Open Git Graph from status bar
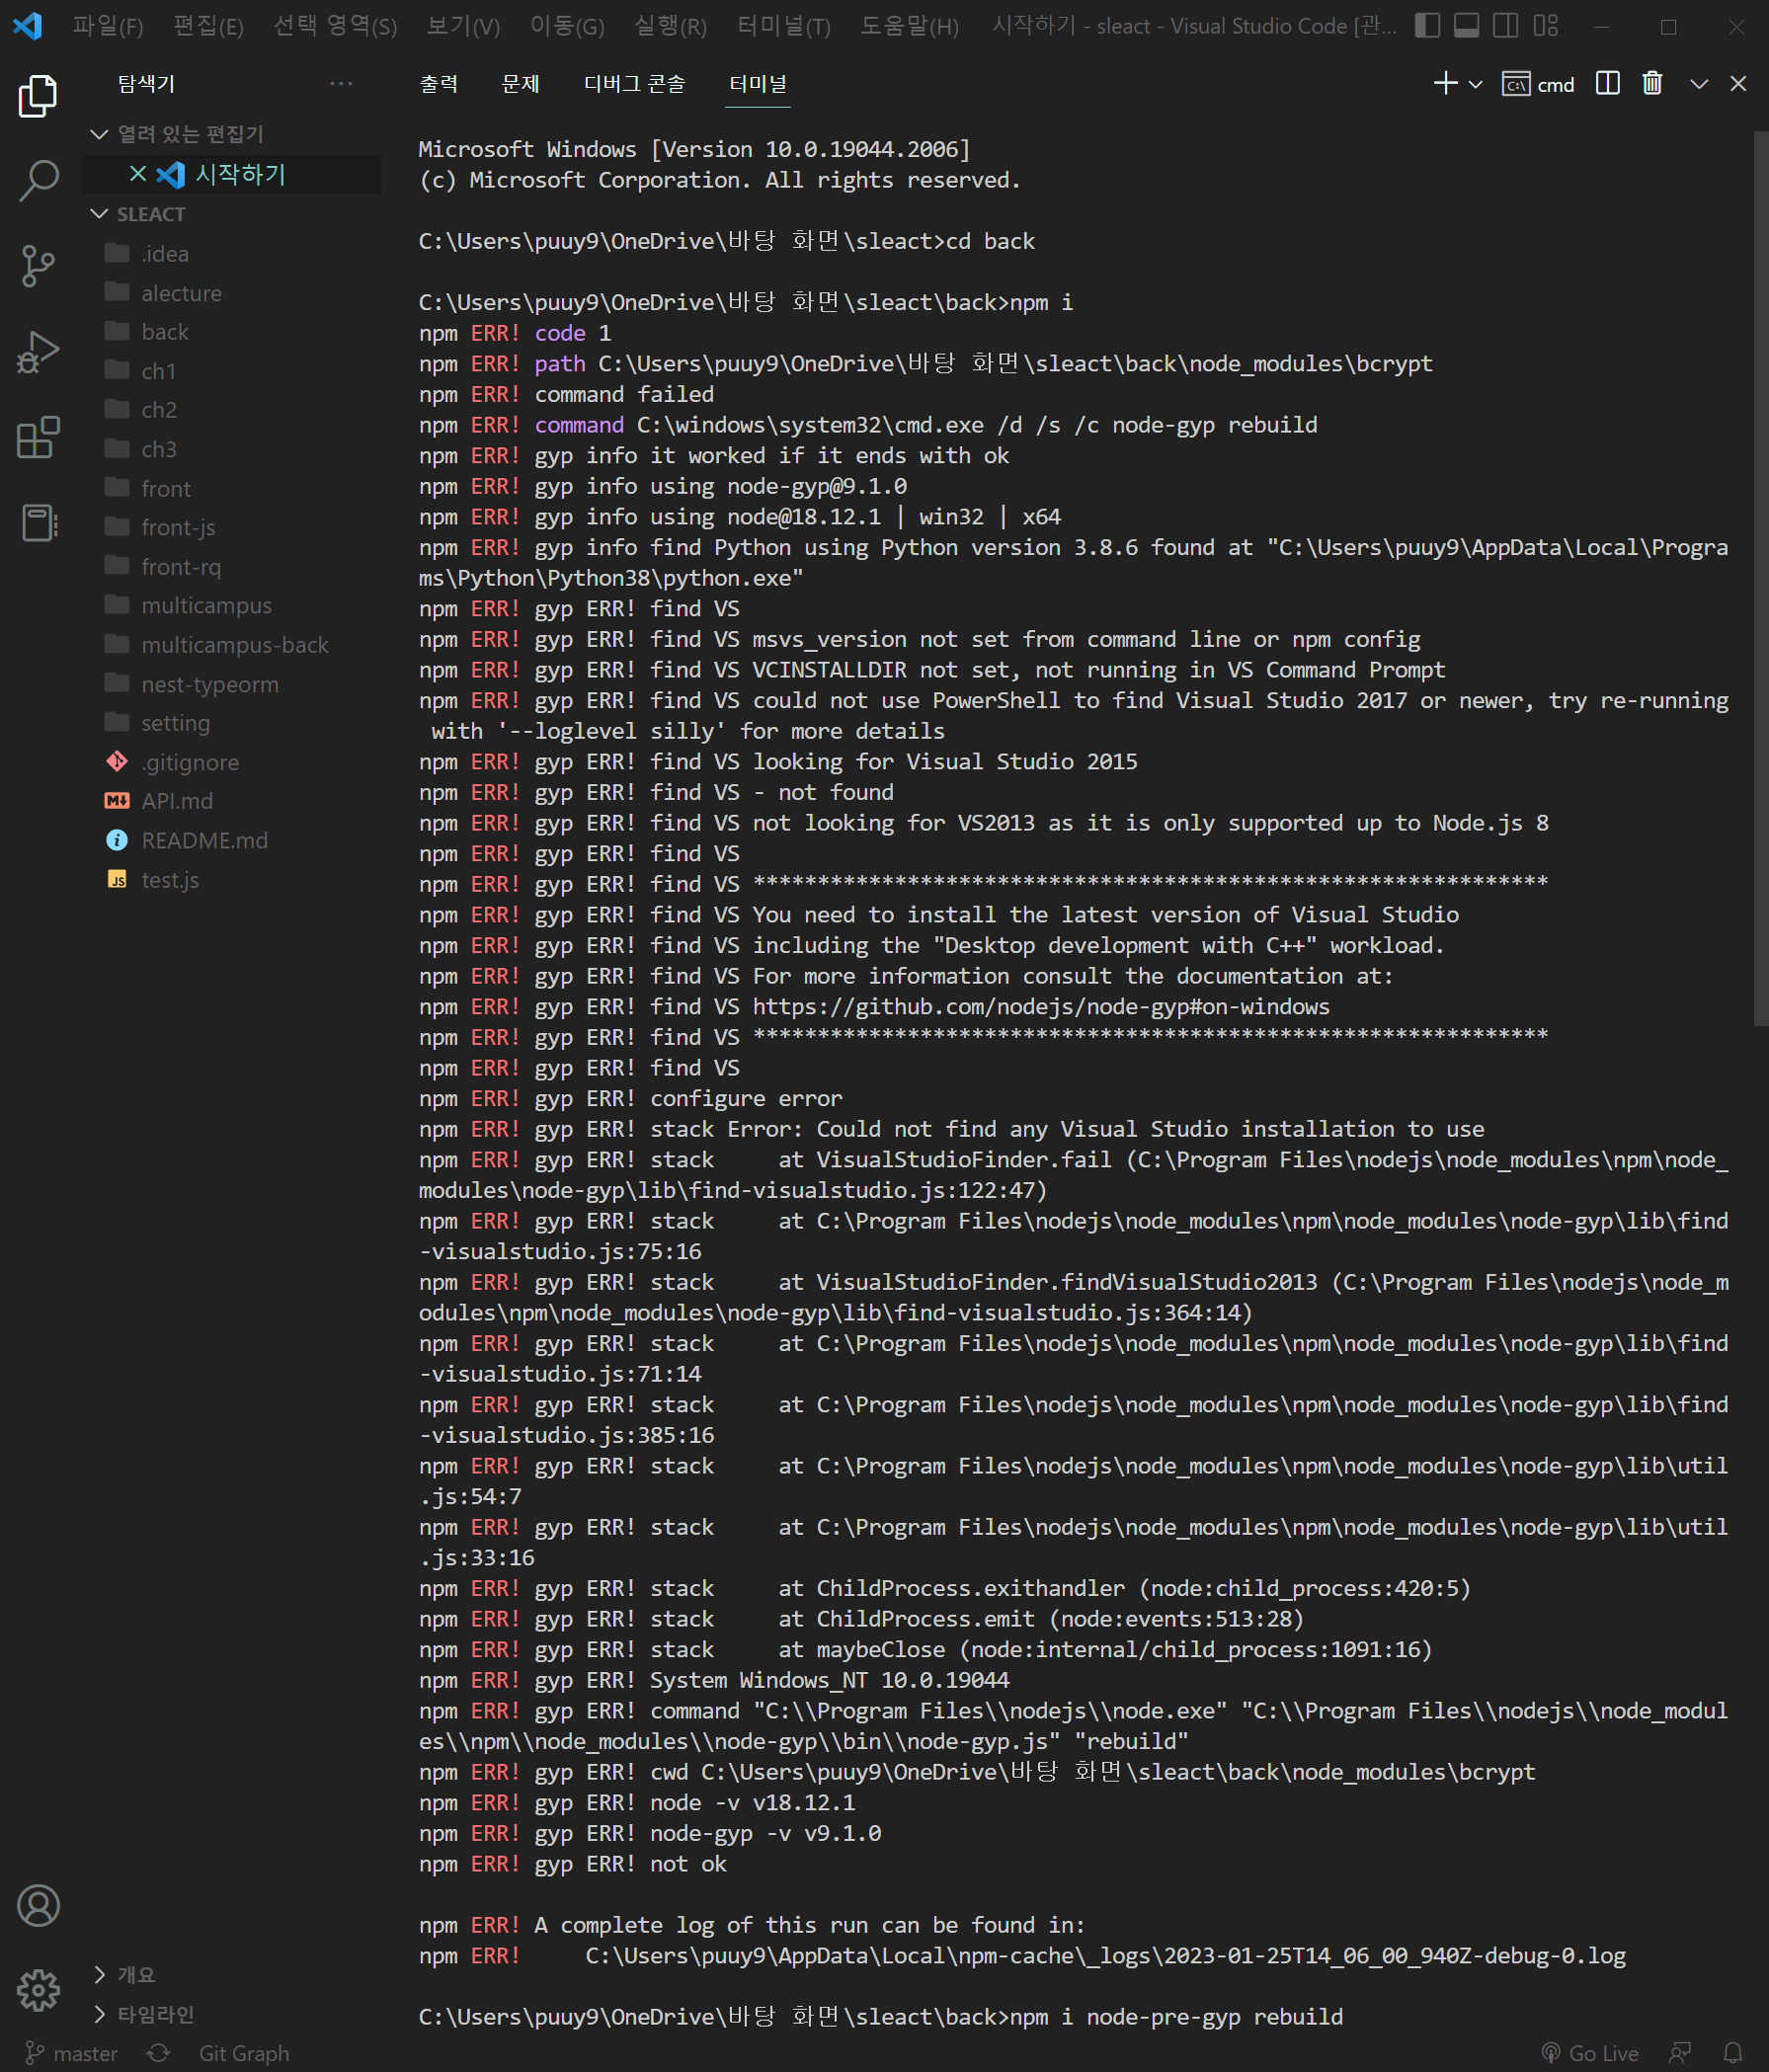The width and height of the screenshot is (1769, 2072). coord(244,2054)
